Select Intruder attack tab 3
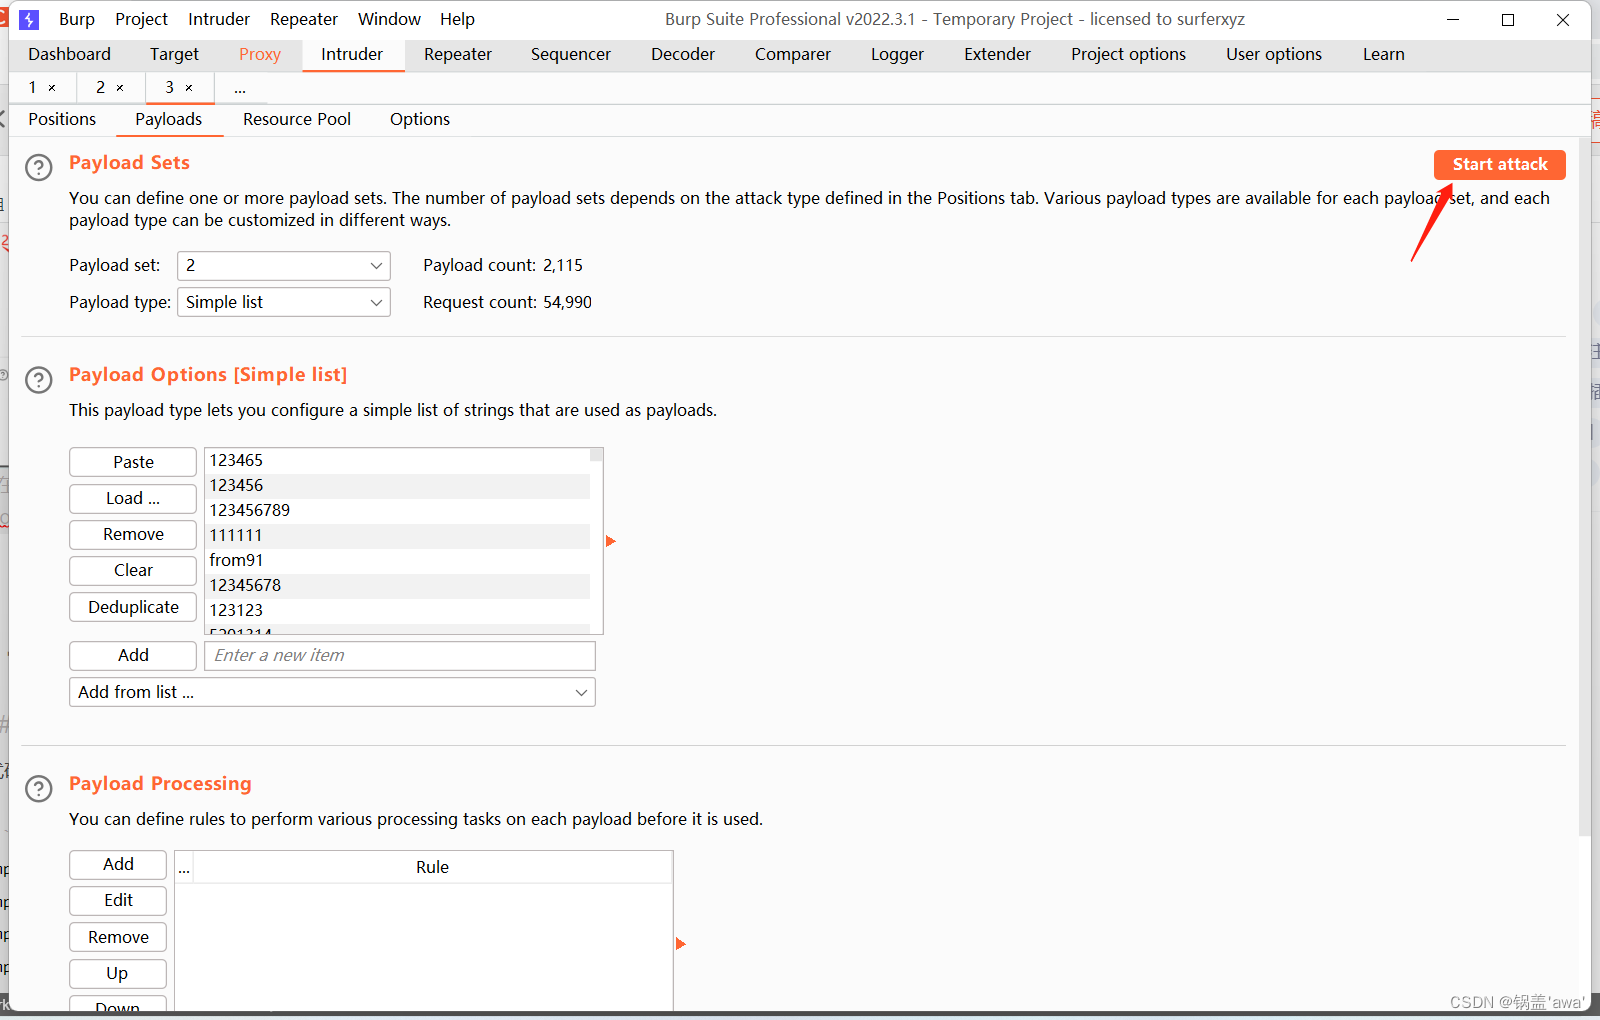 pyautogui.click(x=170, y=88)
